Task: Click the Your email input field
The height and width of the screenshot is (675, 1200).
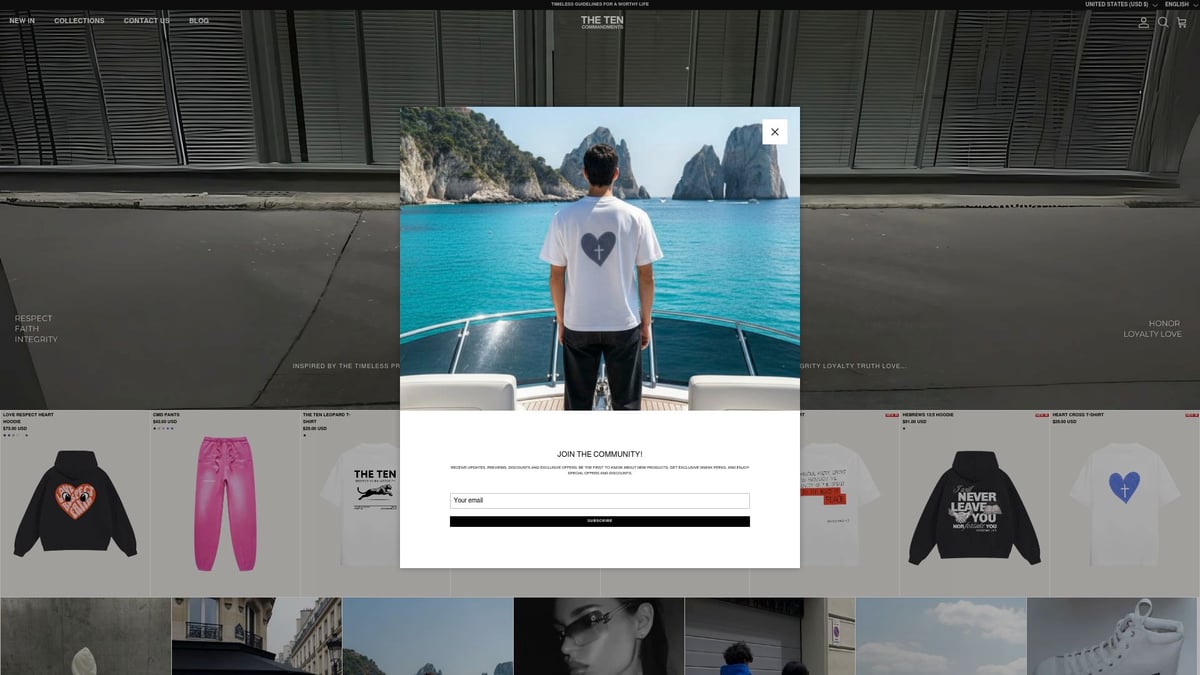Action: pyautogui.click(x=599, y=500)
